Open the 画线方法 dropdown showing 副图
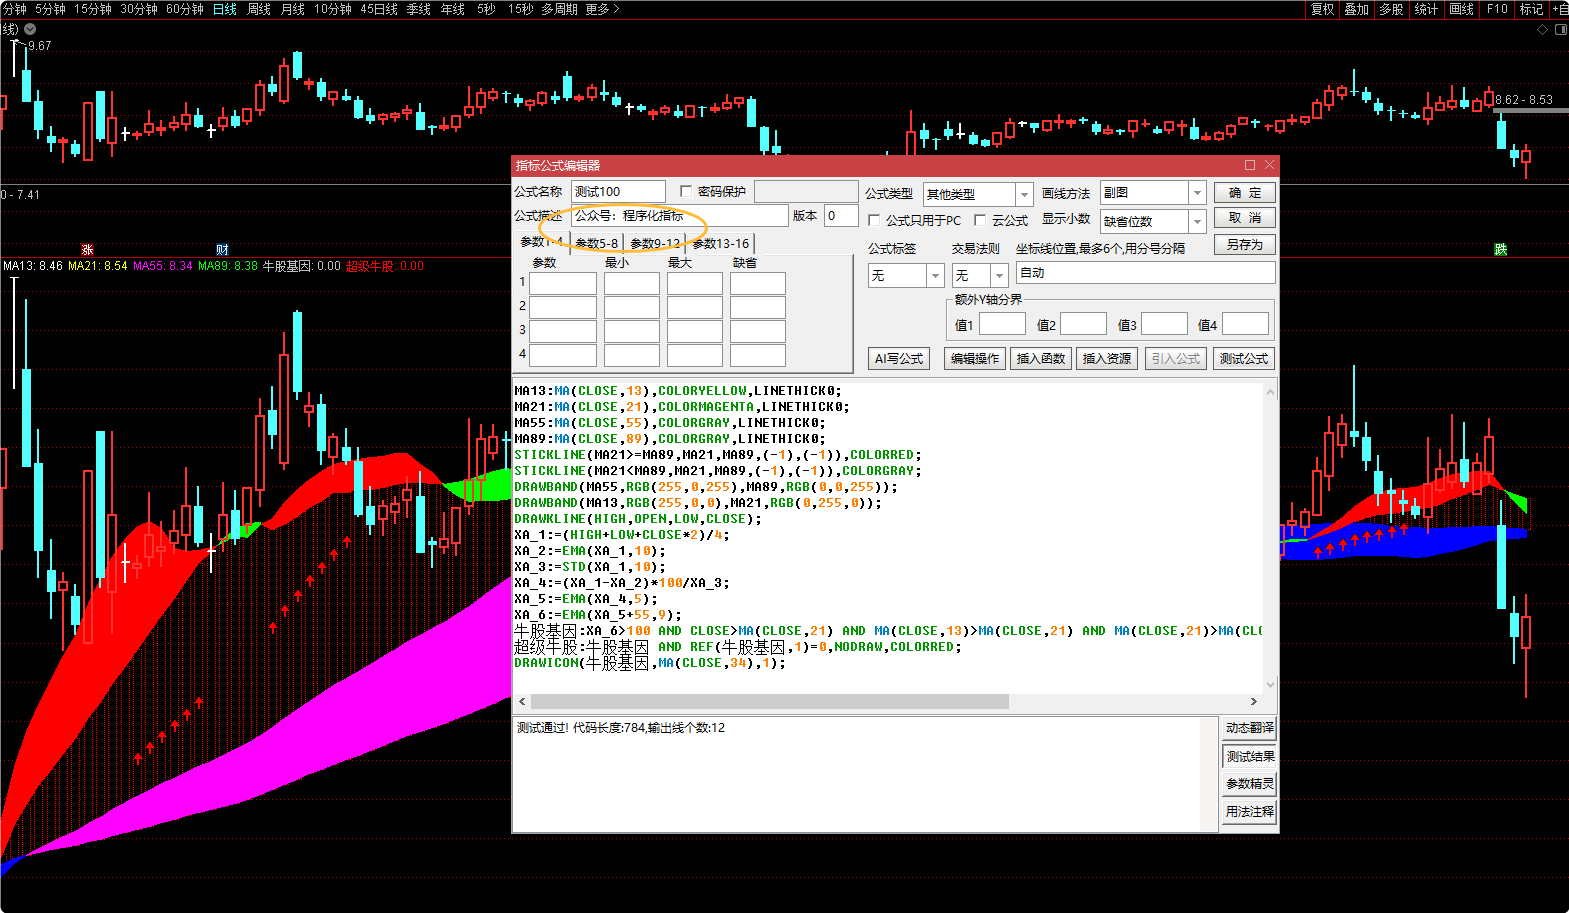The image size is (1569, 913). (1197, 192)
